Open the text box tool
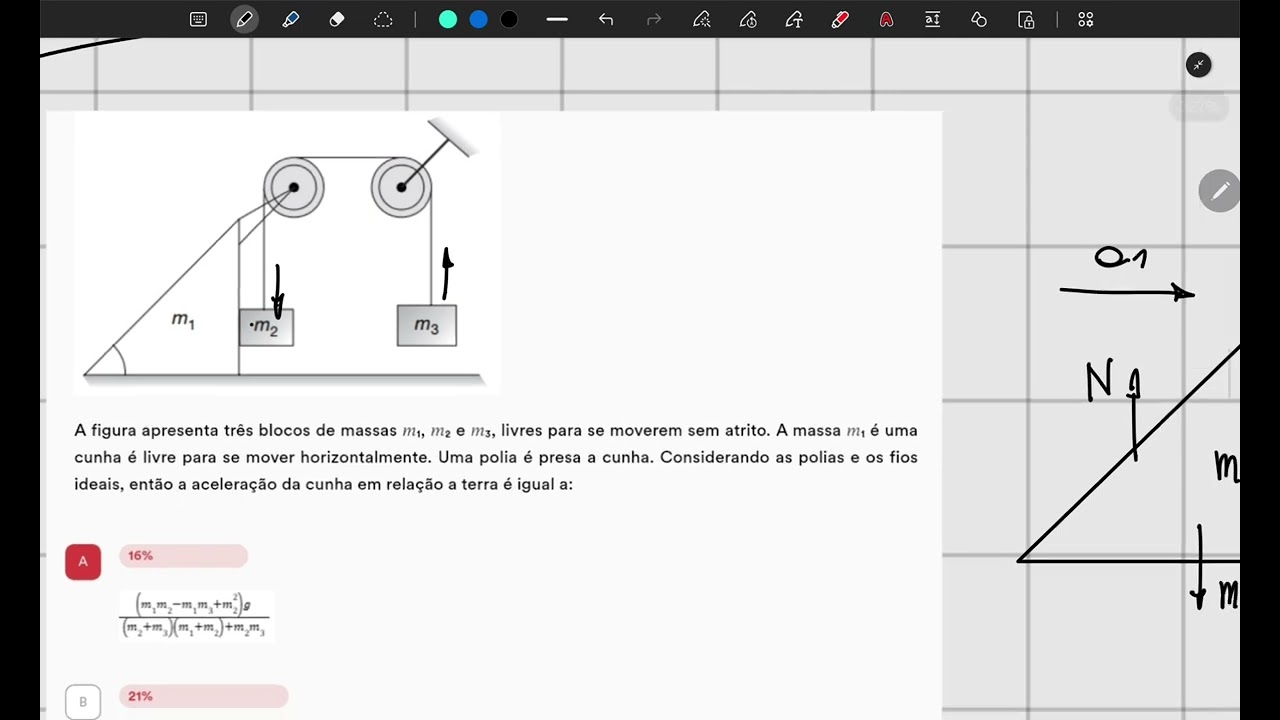Viewport: 1280px width, 720px height. pos(932,19)
